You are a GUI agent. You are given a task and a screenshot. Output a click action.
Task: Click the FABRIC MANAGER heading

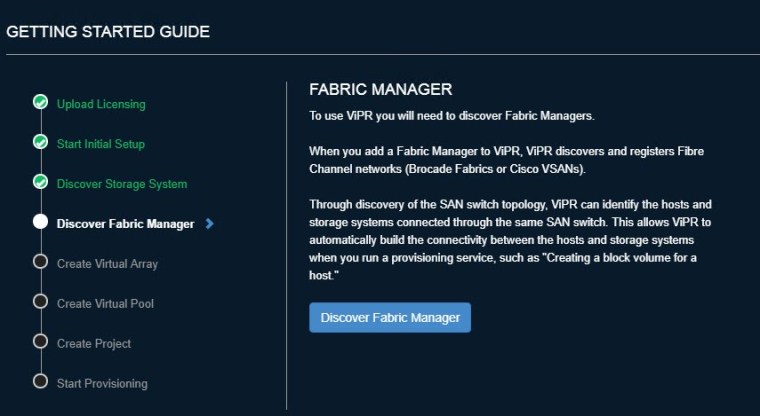(380, 89)
